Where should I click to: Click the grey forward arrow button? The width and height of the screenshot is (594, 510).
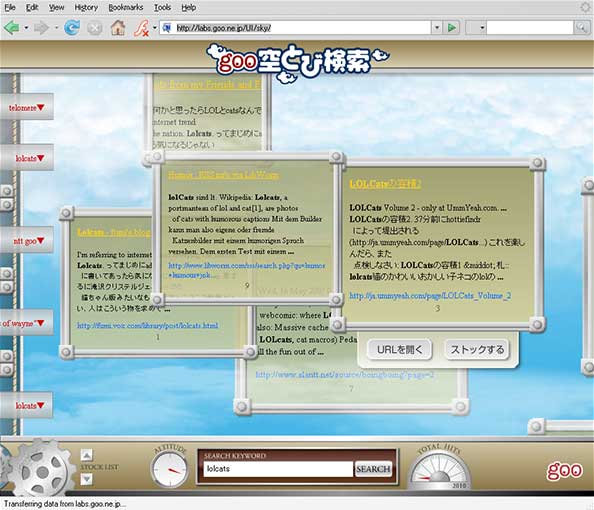click(41, 28)
